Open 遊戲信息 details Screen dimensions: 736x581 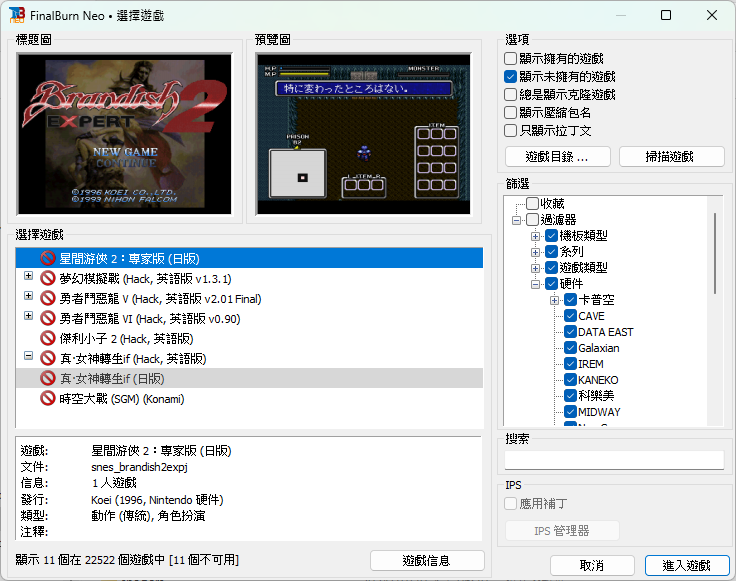coord(427,560)
